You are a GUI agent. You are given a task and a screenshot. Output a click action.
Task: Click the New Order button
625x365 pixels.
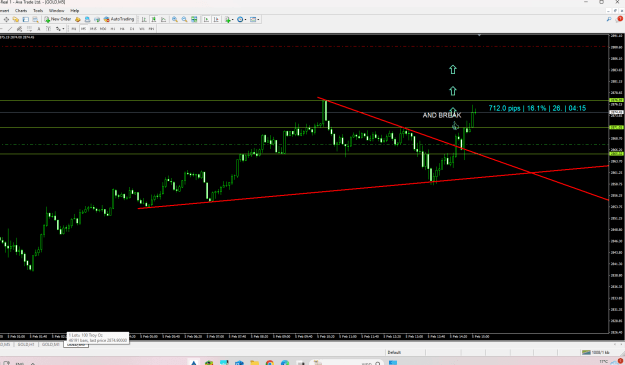click(58, 19)
